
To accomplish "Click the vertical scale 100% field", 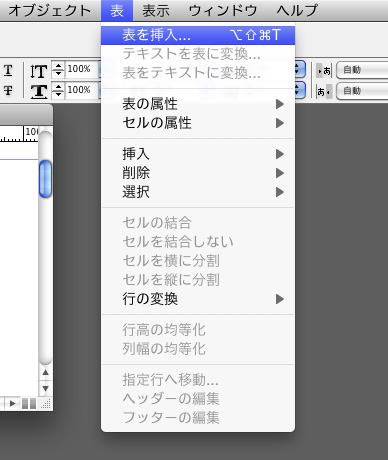I will tap(83, 69).
